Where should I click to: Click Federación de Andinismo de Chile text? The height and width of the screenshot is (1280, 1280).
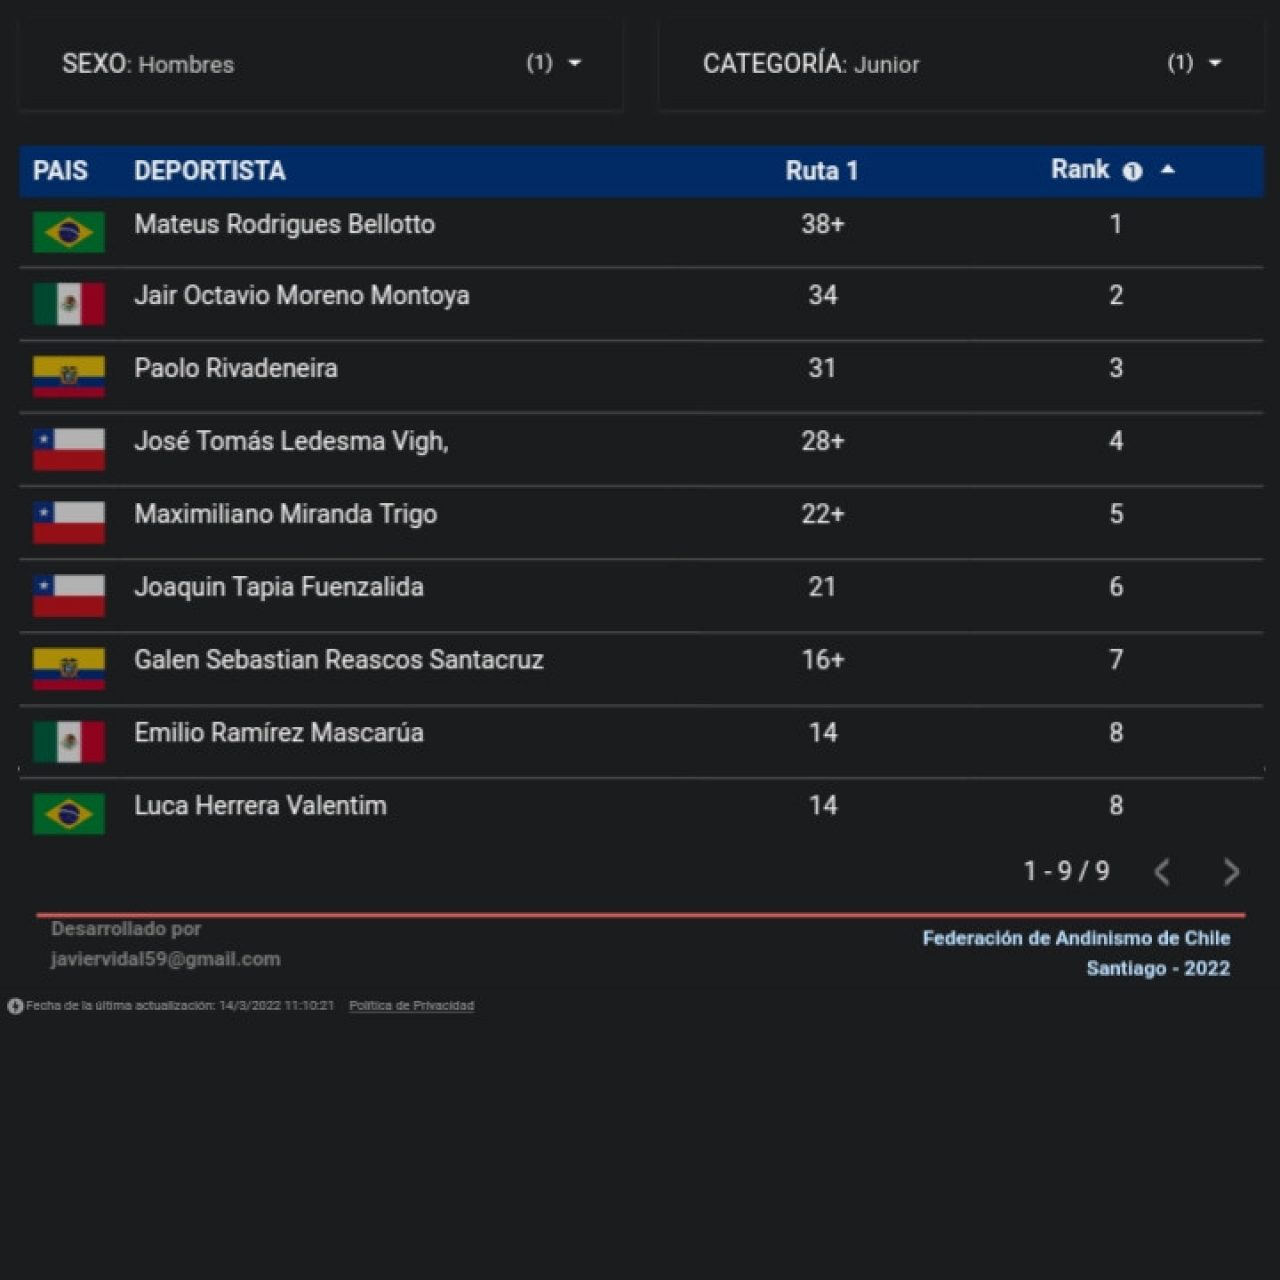(x=1075, y=938)
